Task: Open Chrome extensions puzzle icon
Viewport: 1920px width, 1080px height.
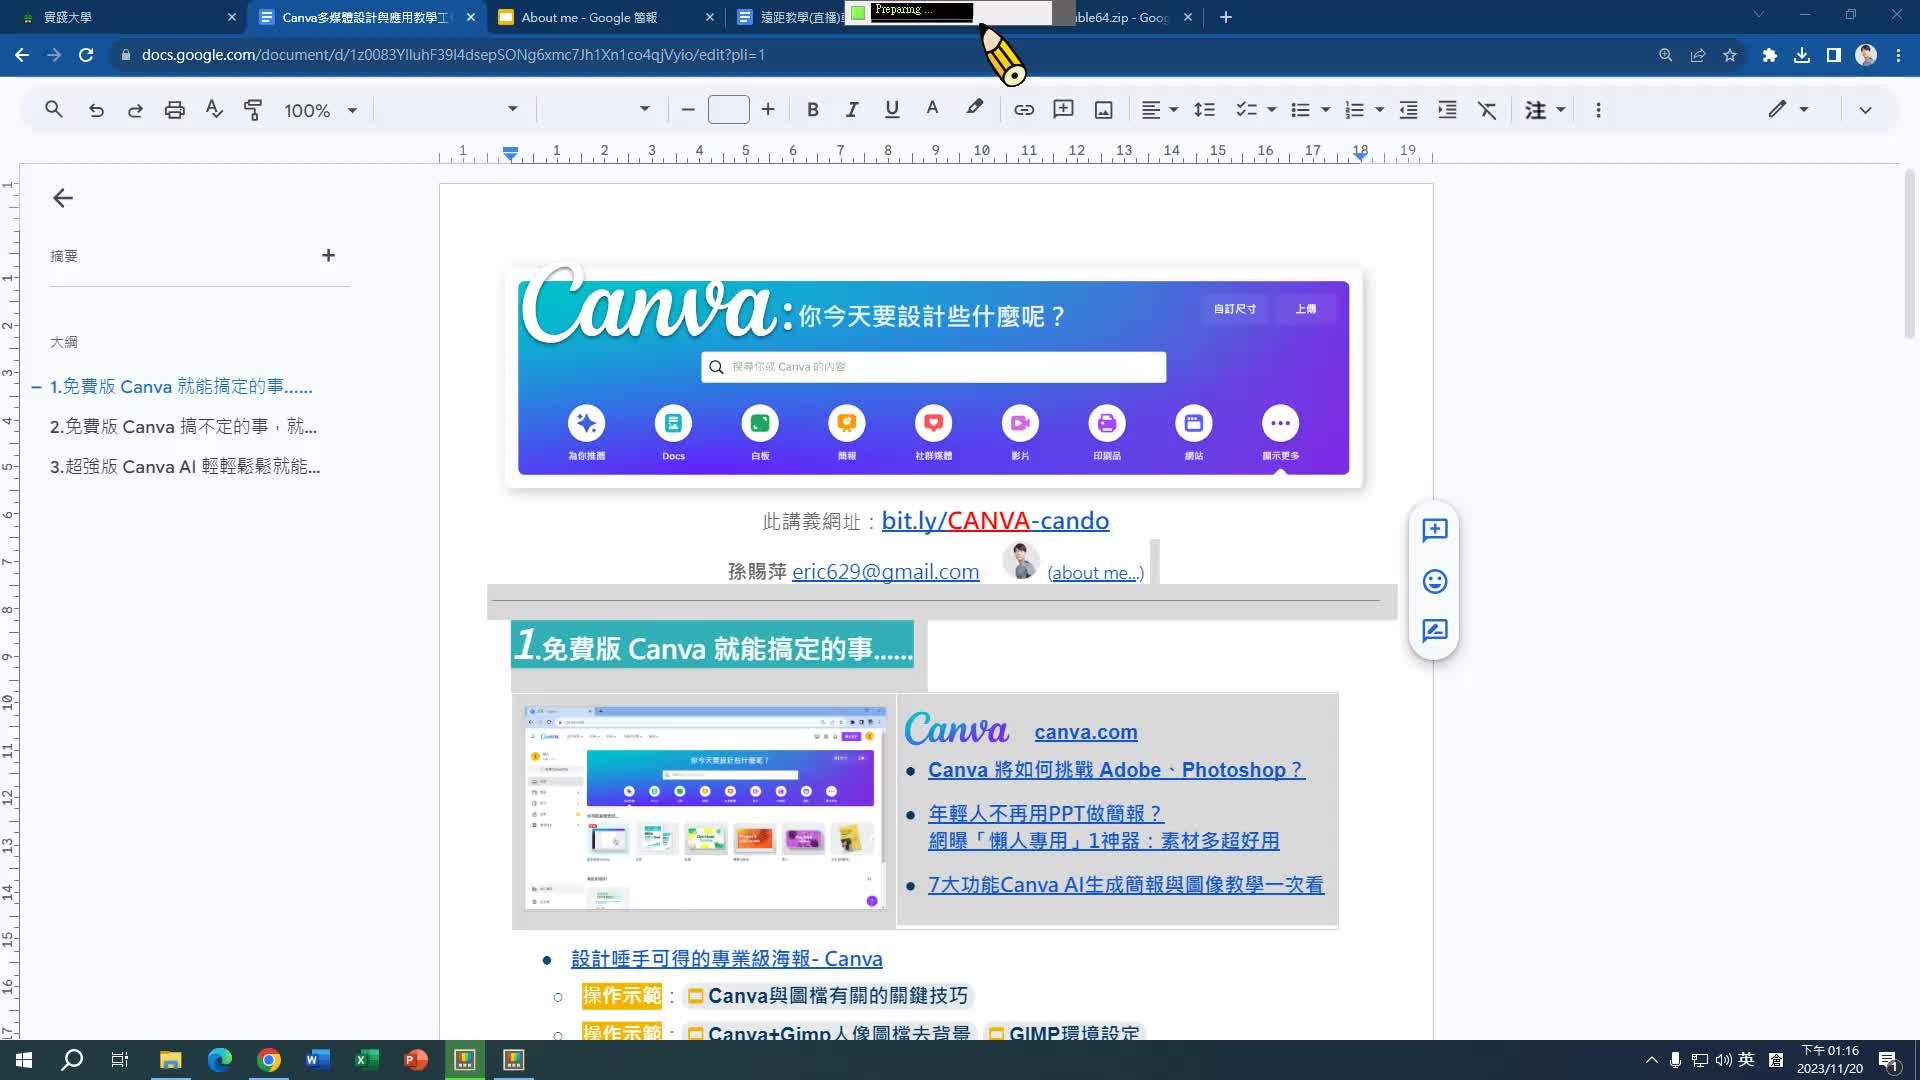Action: [x=1769, y=55]
